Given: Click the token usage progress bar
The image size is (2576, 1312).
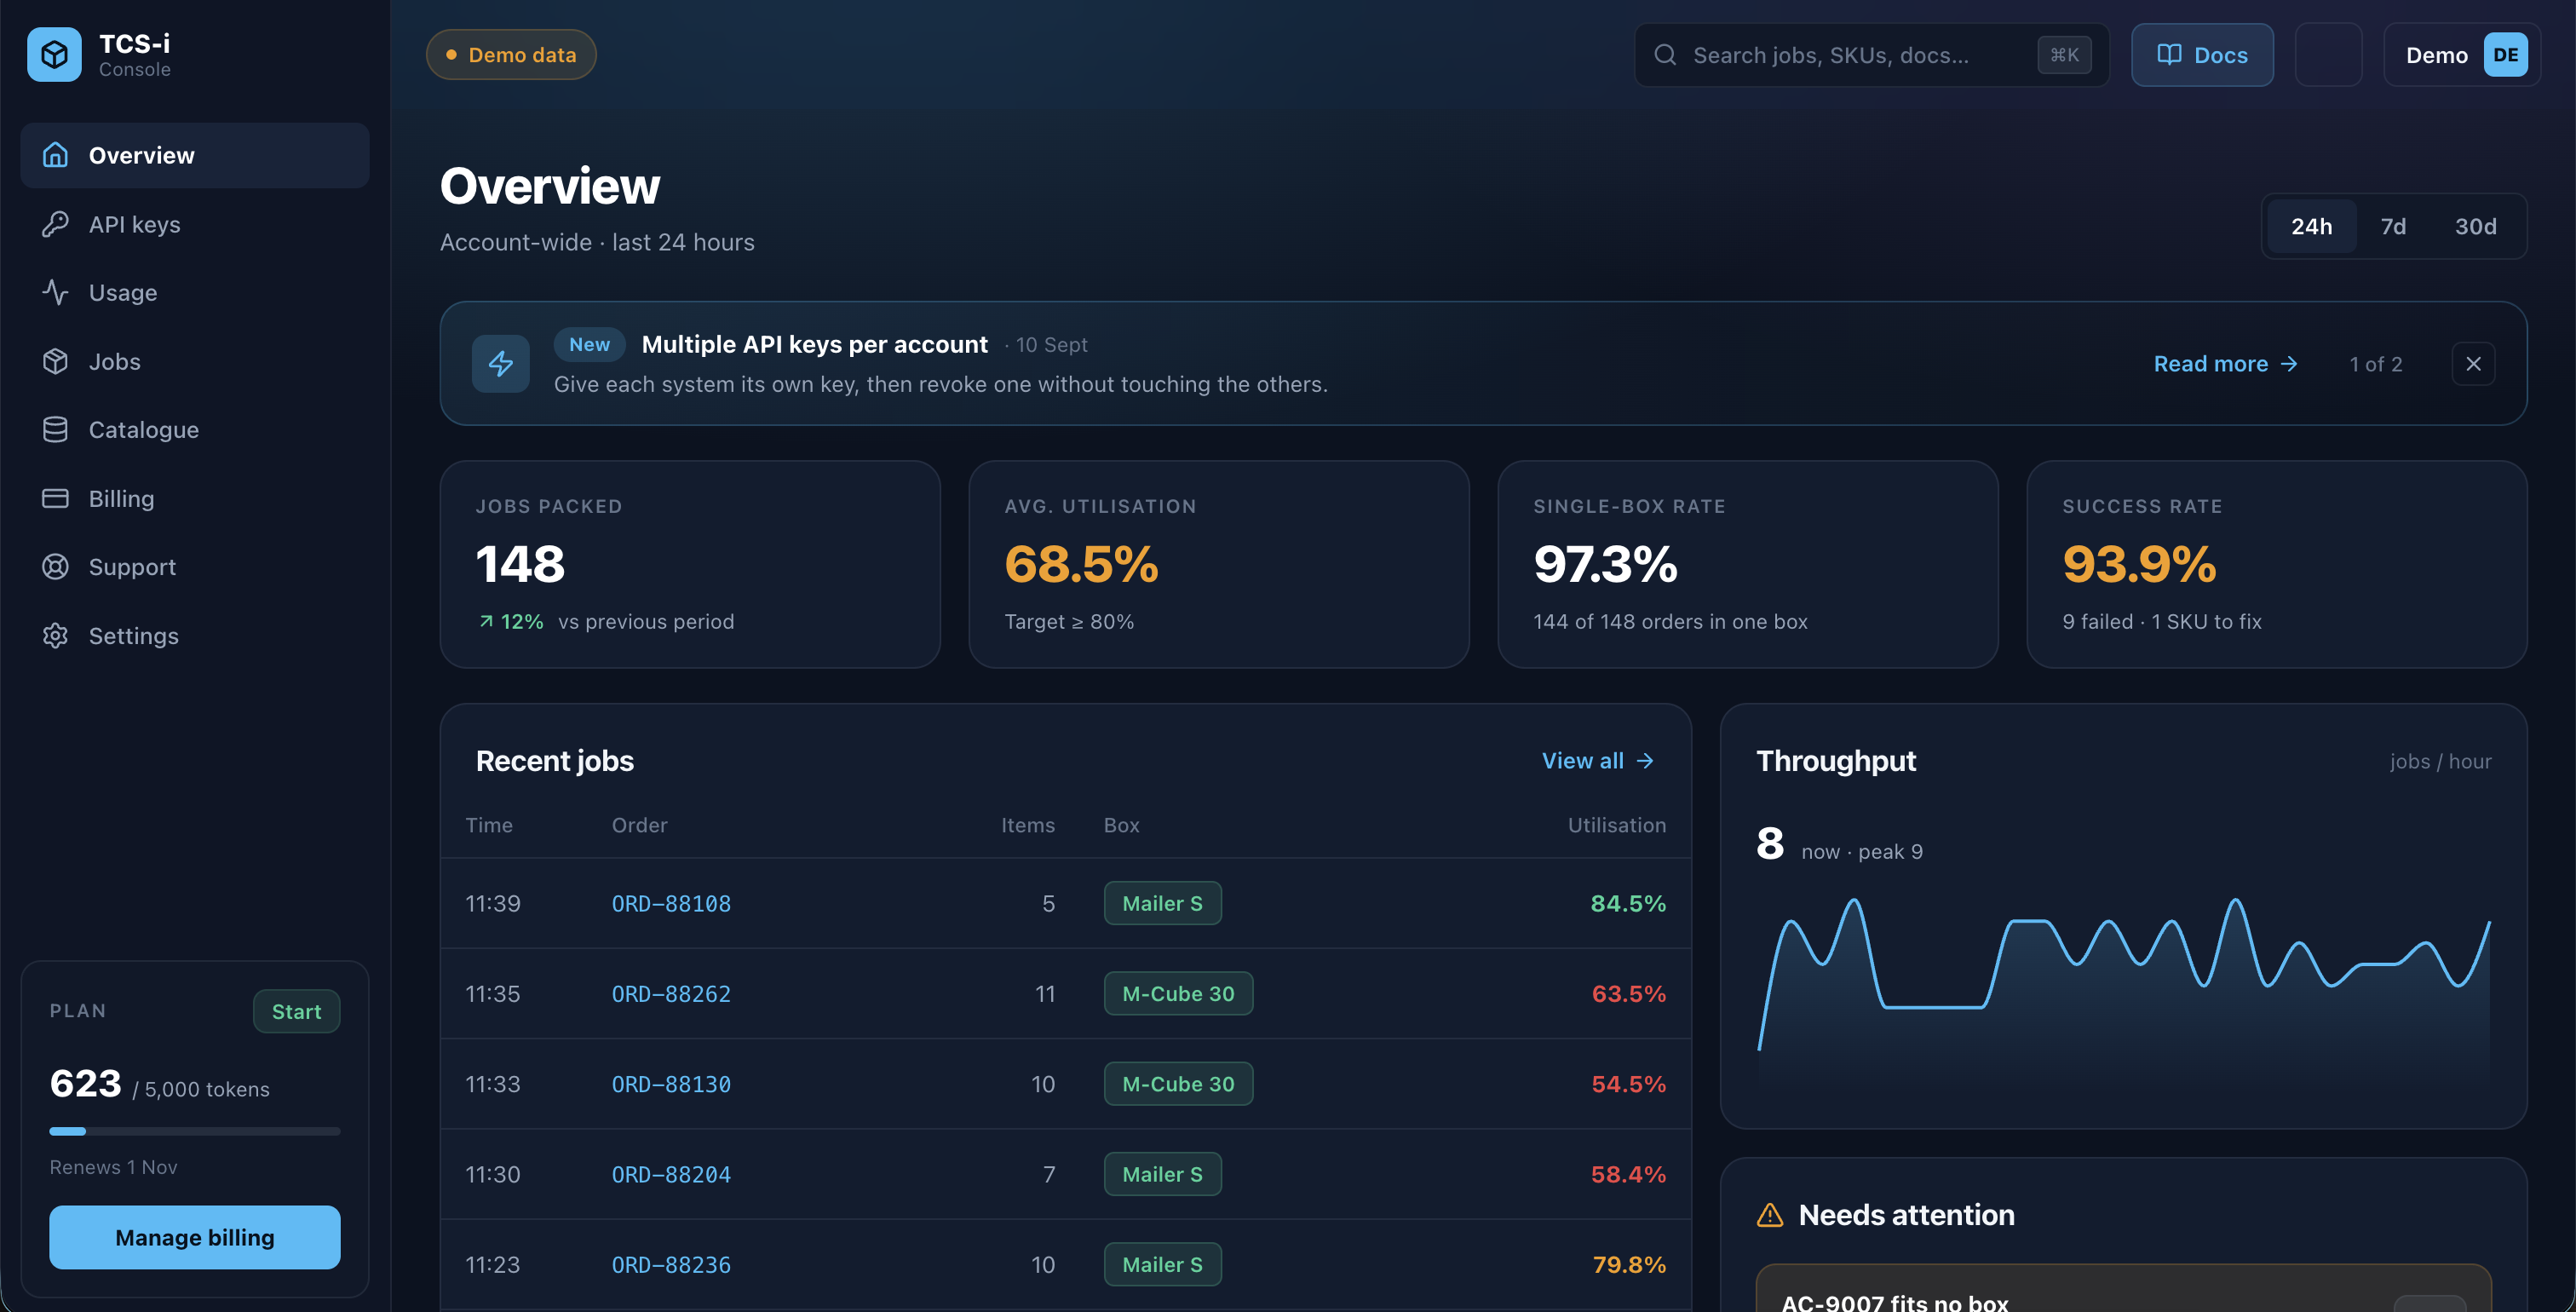Looking at the screenshot, I should (x=195, y=1131).
